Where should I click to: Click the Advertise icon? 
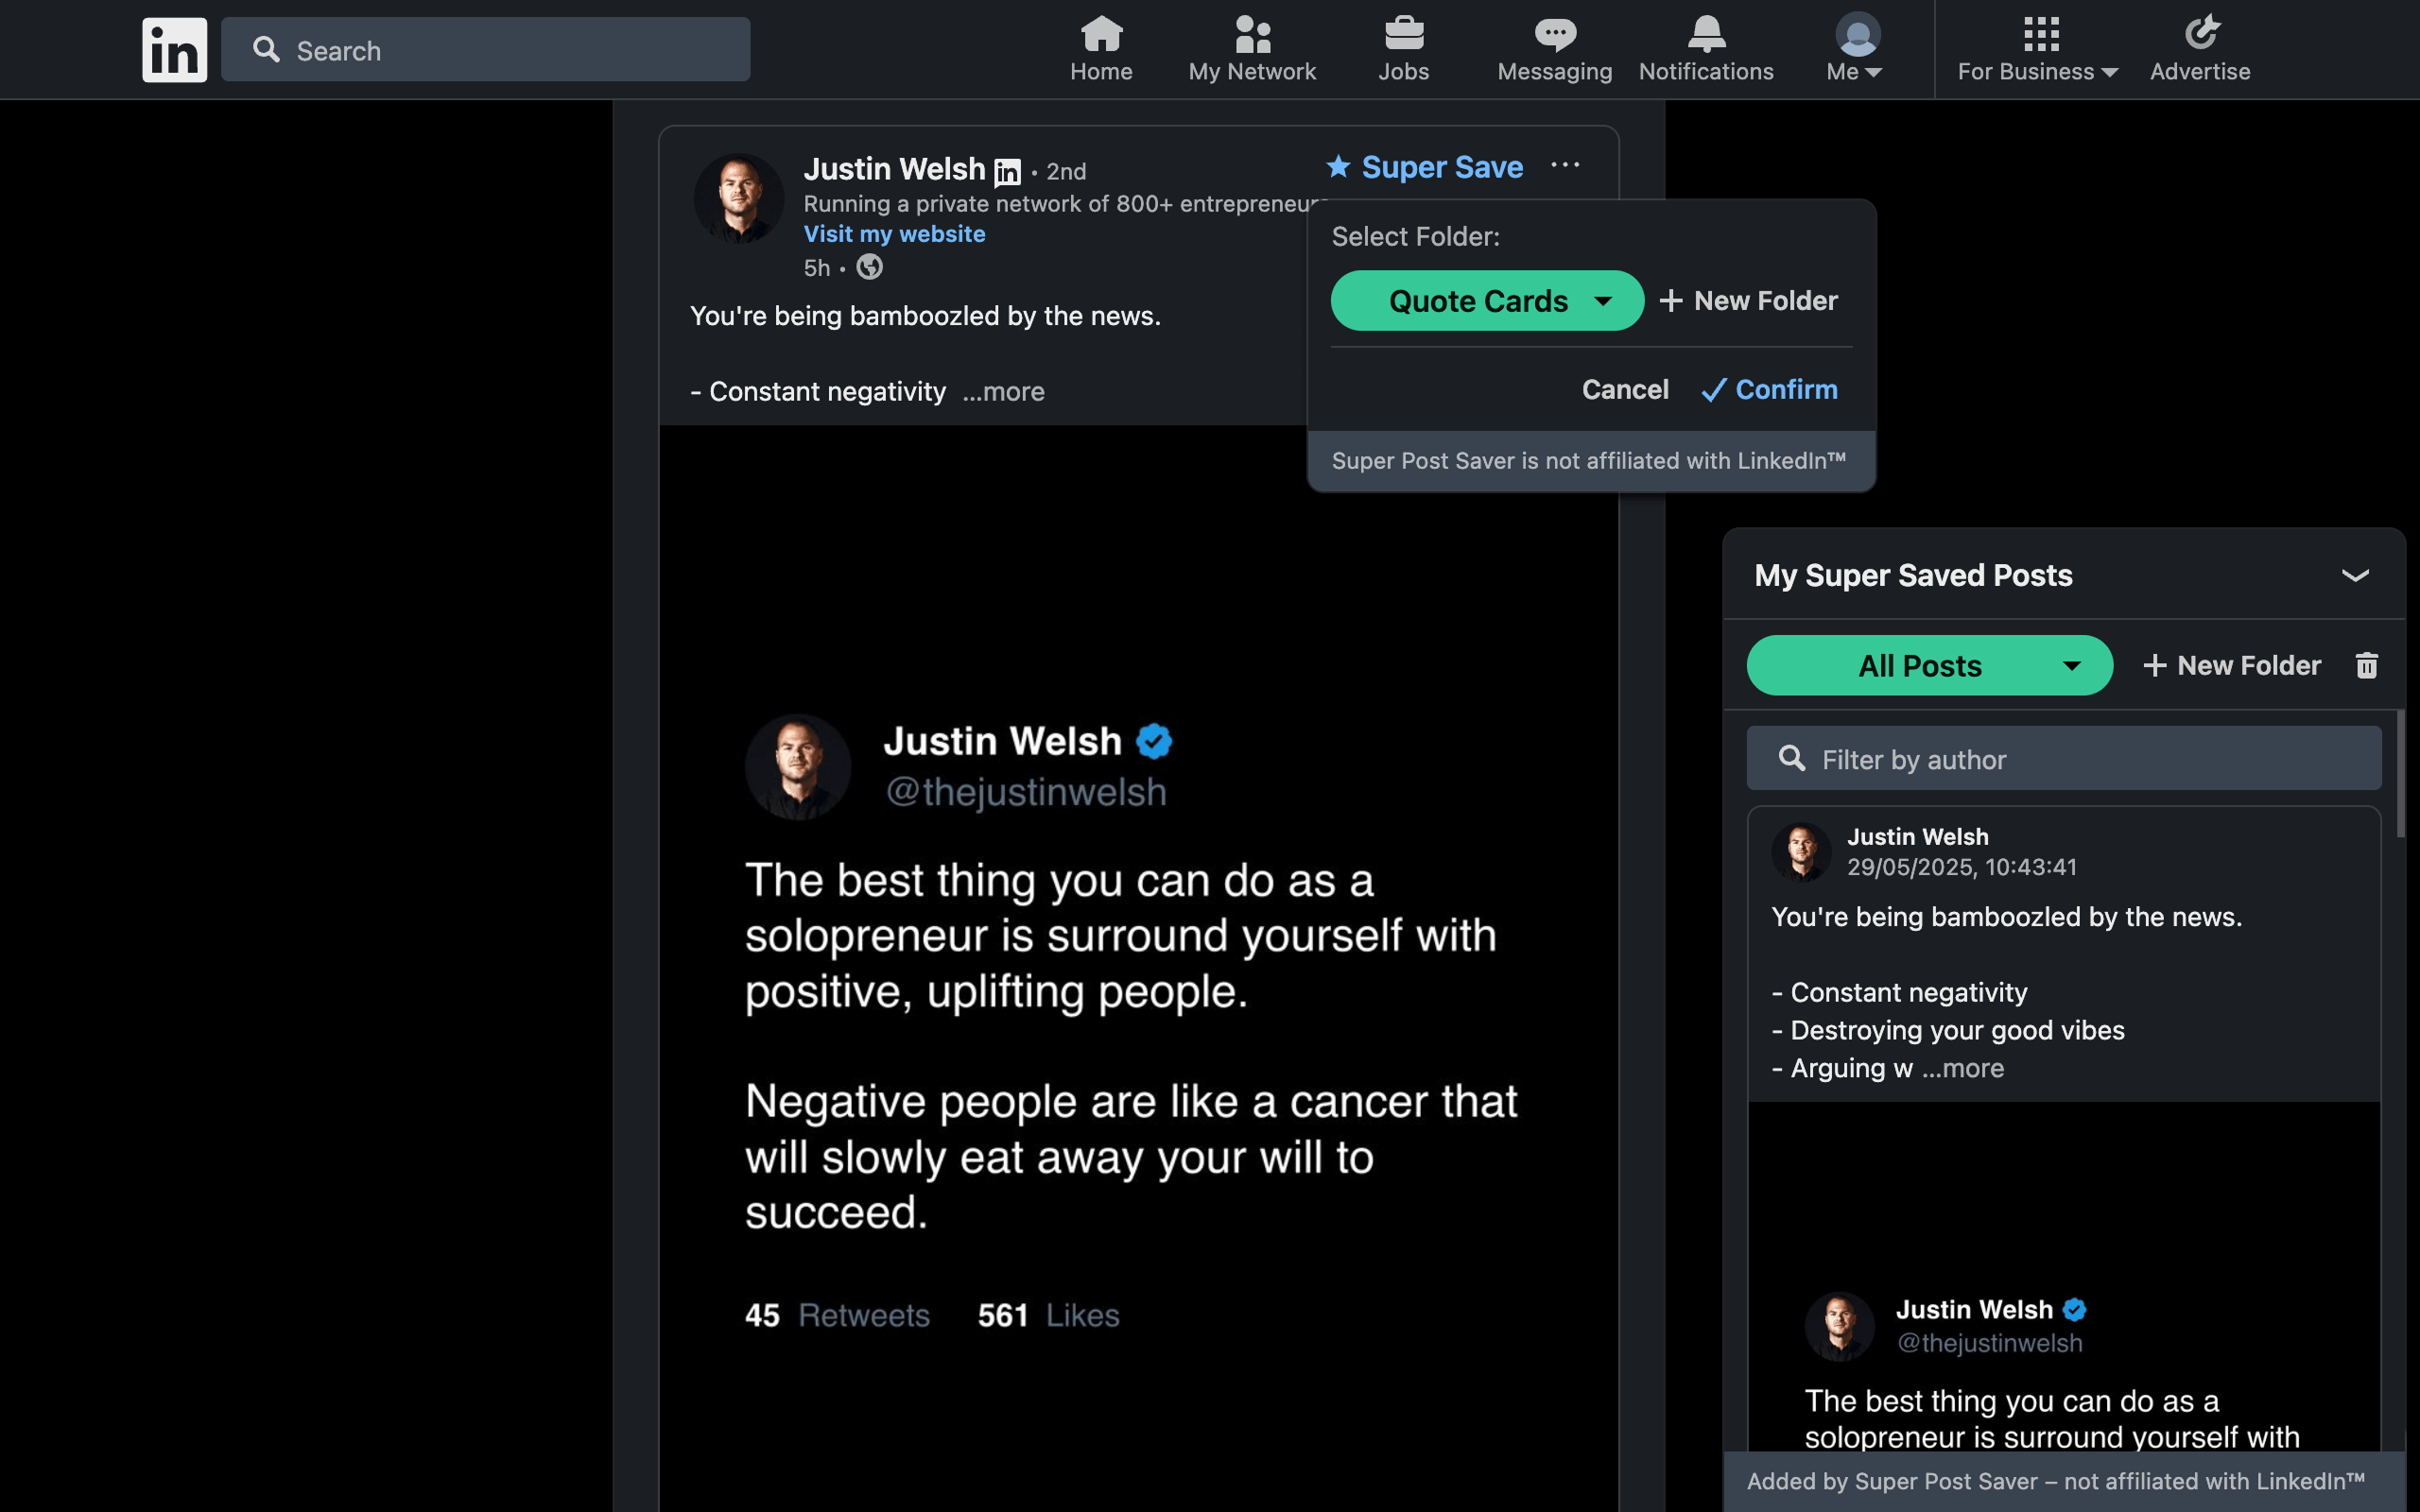(x=2200, y=34)
